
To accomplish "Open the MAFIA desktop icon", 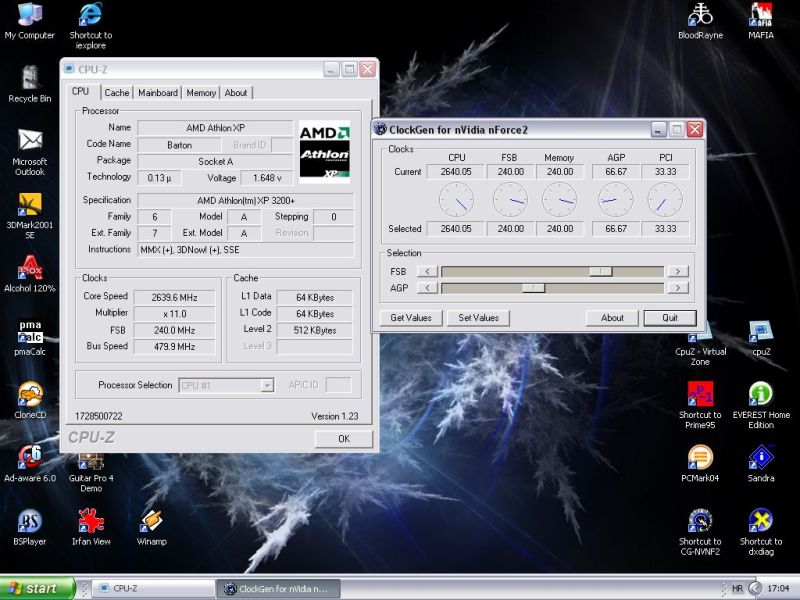I will (x=760, y=14).
